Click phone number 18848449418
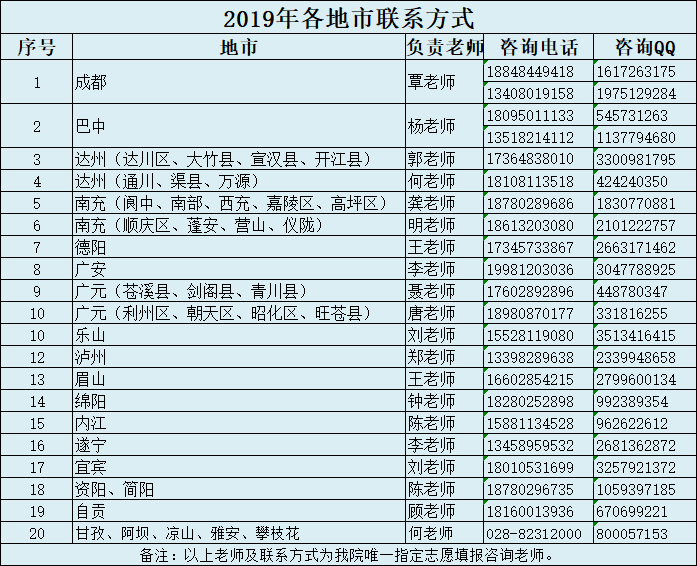697x566 pixels. click(530, 72)
